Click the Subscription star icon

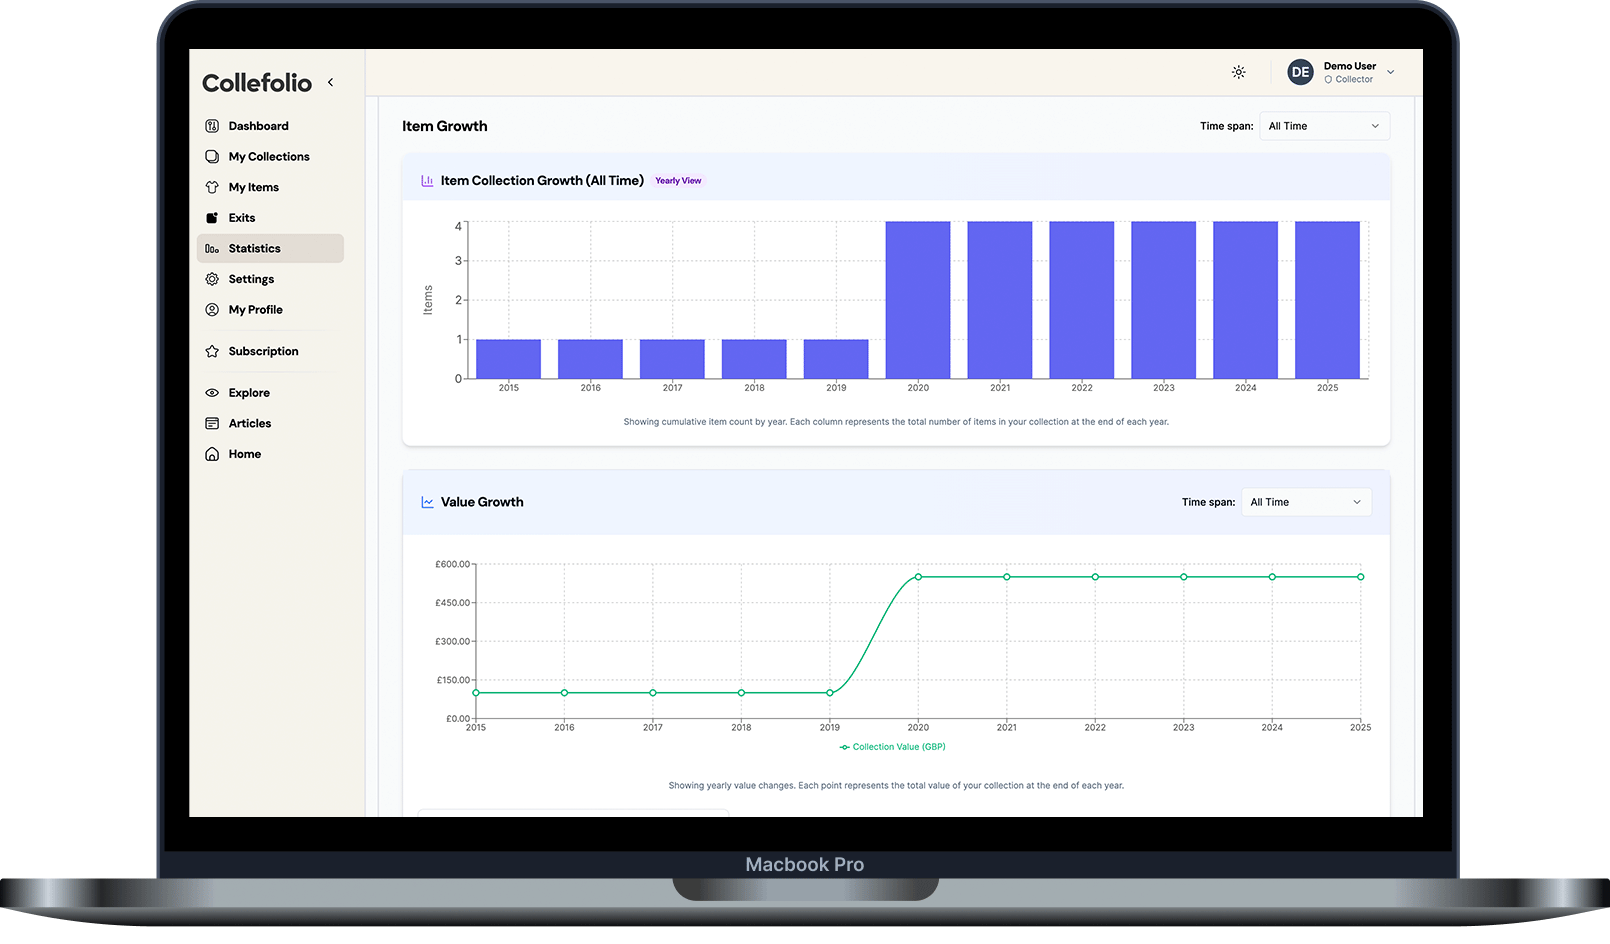pos(212,352)
